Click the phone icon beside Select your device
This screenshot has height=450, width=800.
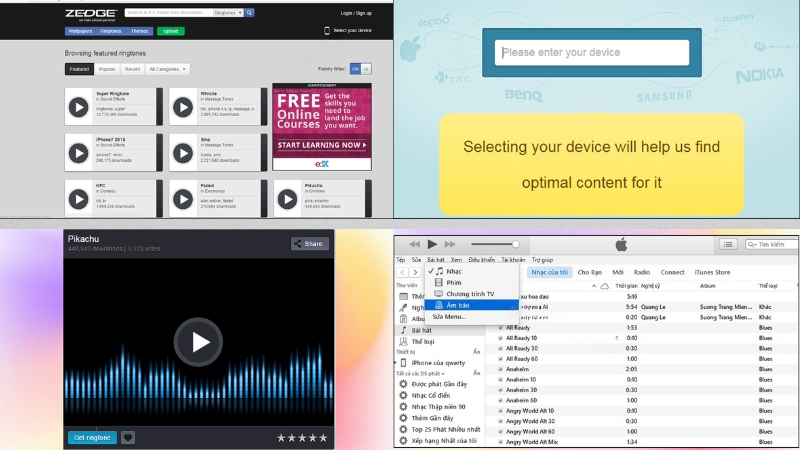[x=327, y=31]
